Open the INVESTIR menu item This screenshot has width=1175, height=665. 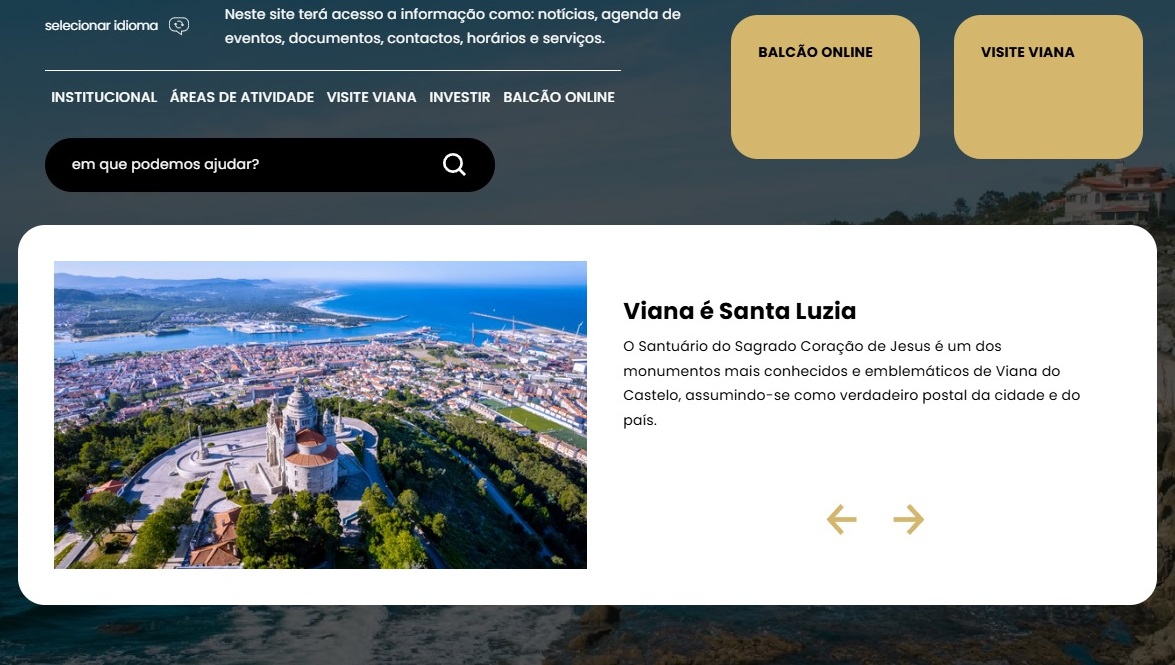[460, 97]
